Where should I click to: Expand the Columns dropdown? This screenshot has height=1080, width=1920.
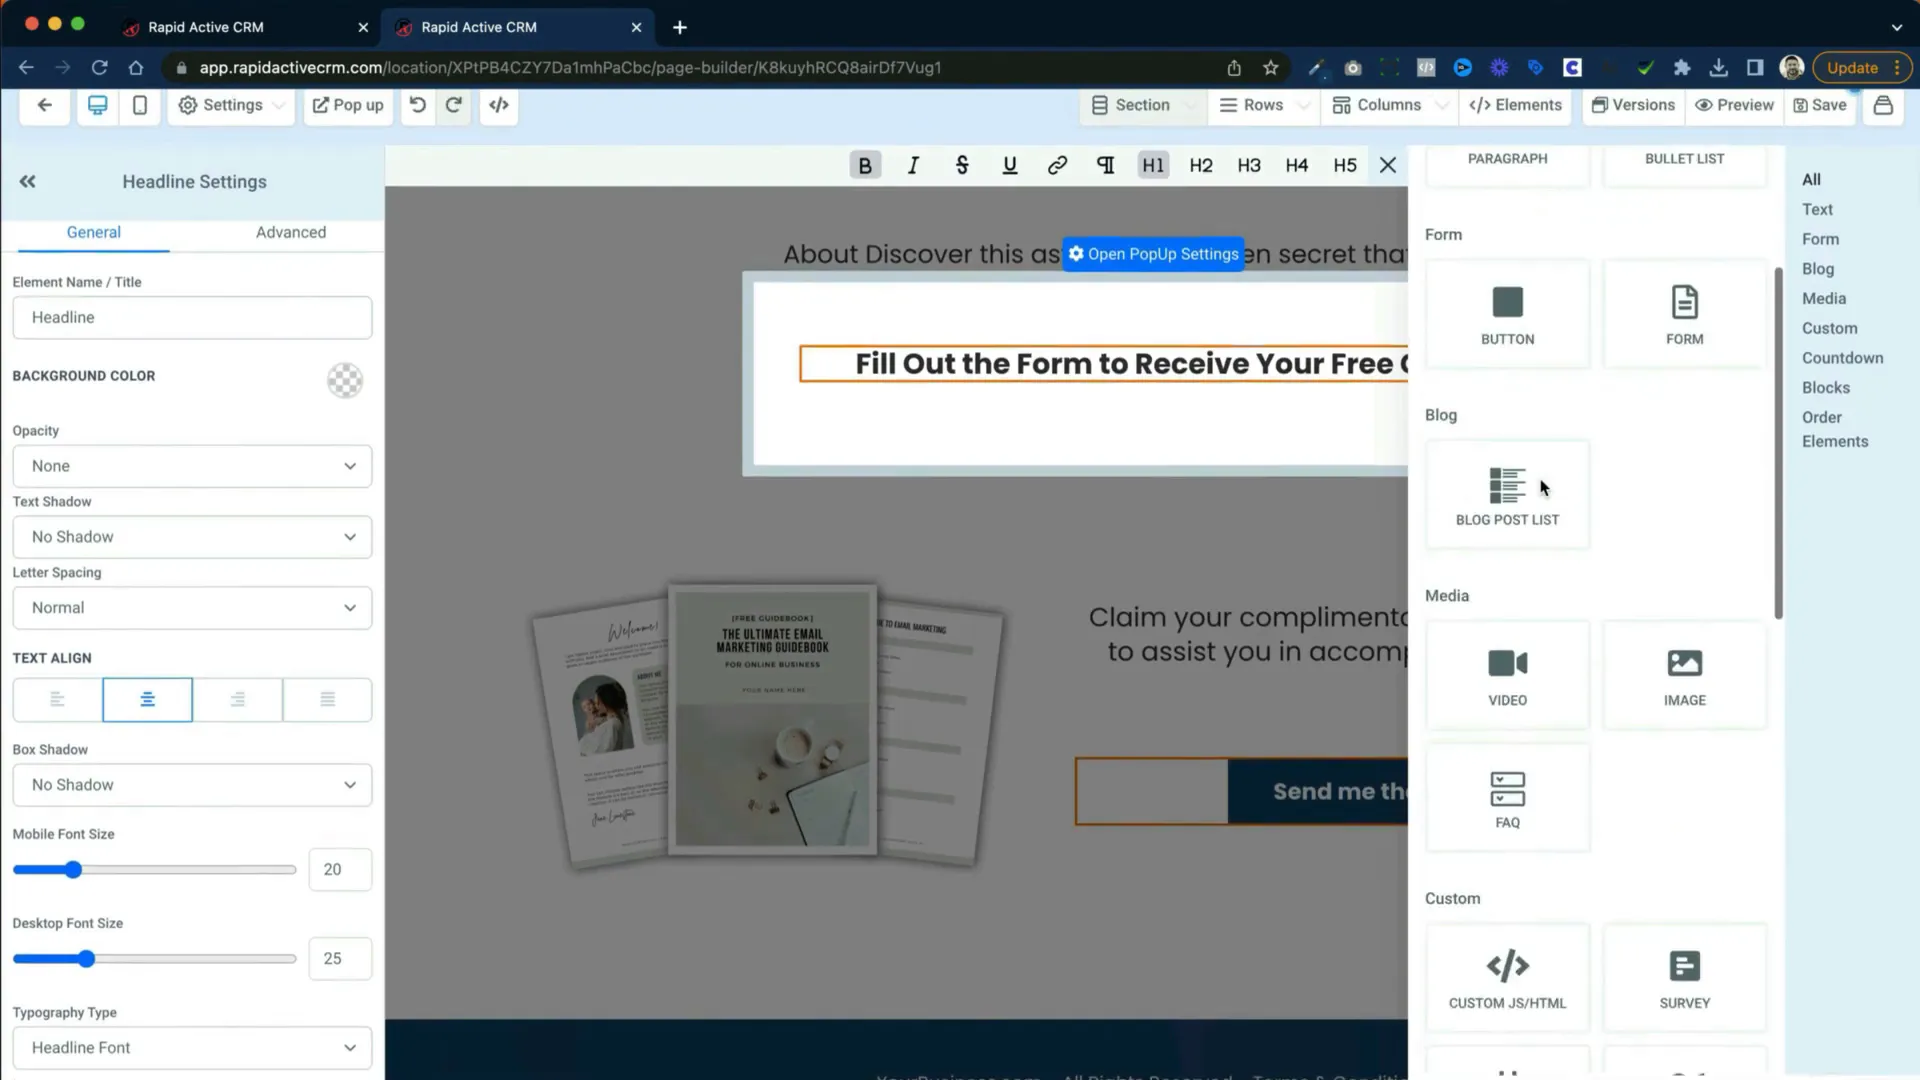1389,105
